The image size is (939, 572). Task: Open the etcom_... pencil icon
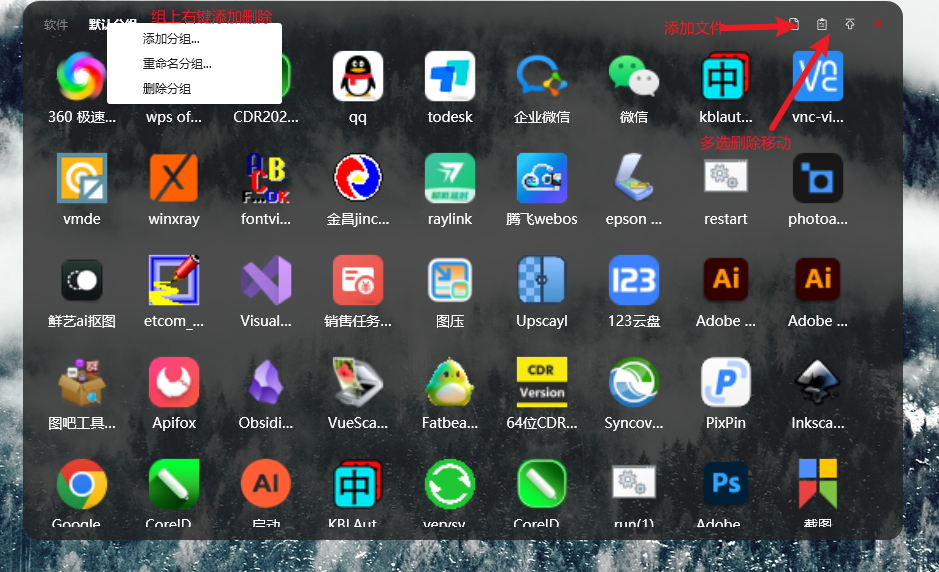tap(174, 280)
